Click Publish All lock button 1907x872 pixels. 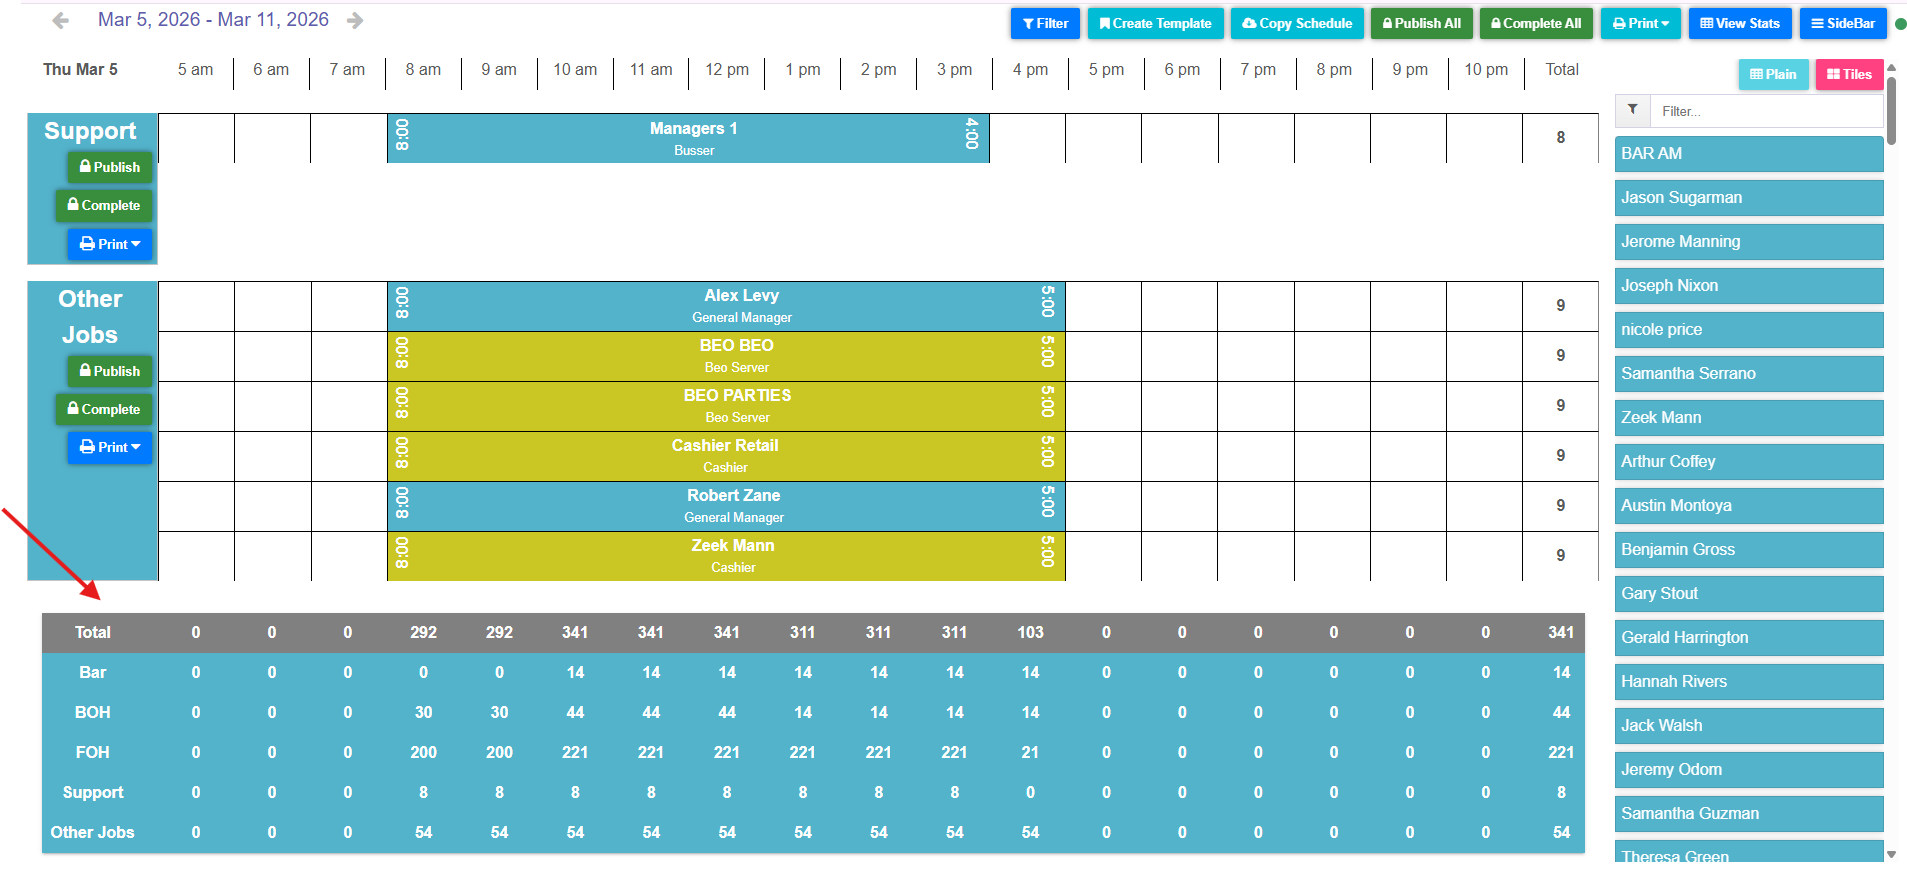[1421, 23]
